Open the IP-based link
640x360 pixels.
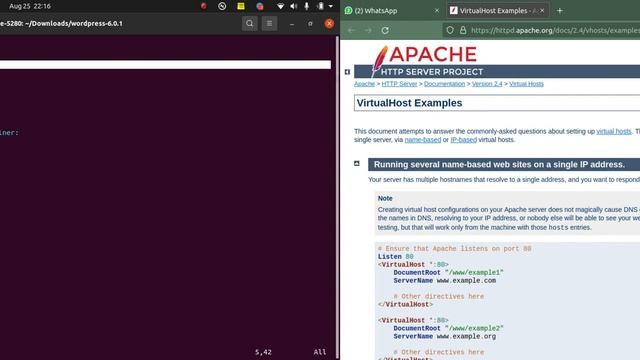463,140
